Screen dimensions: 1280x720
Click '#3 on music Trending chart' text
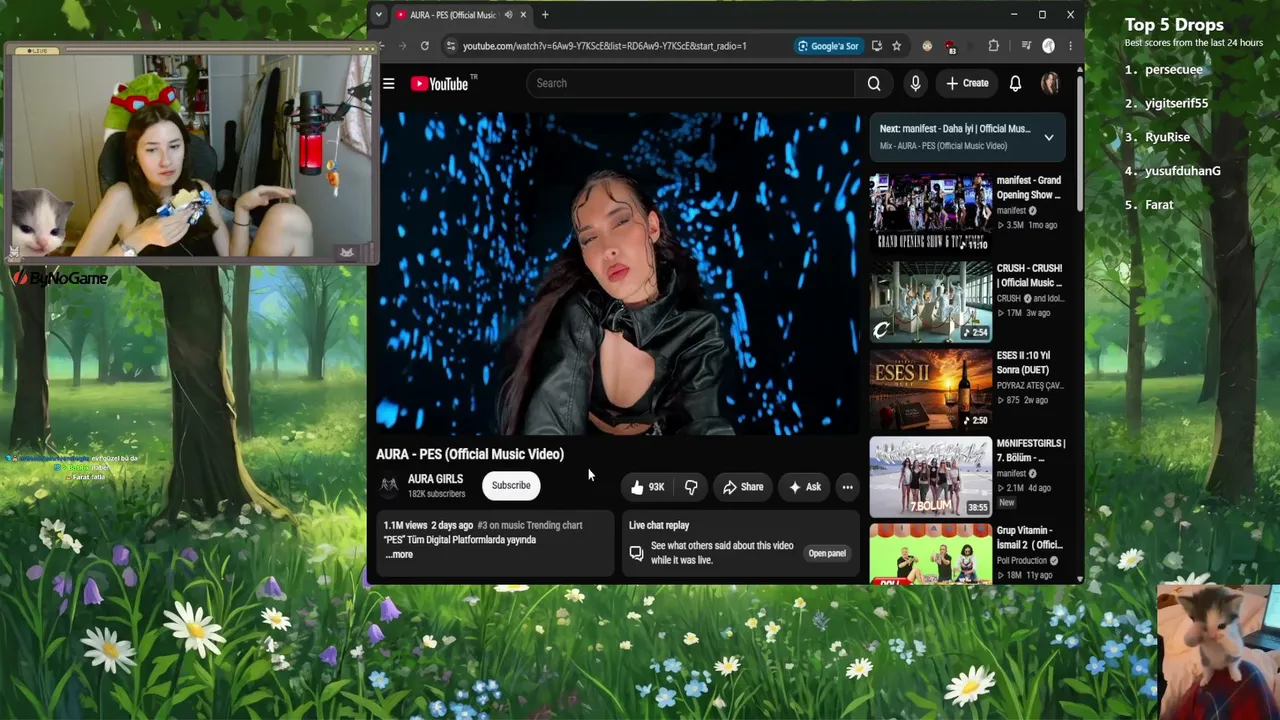click(x=530, y=526)
